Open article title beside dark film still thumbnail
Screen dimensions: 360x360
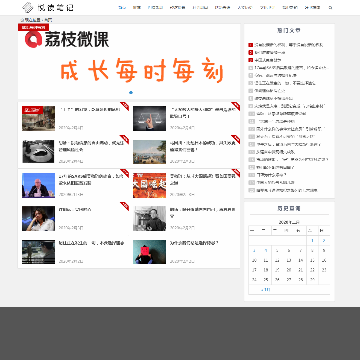(x=91, y=243)
